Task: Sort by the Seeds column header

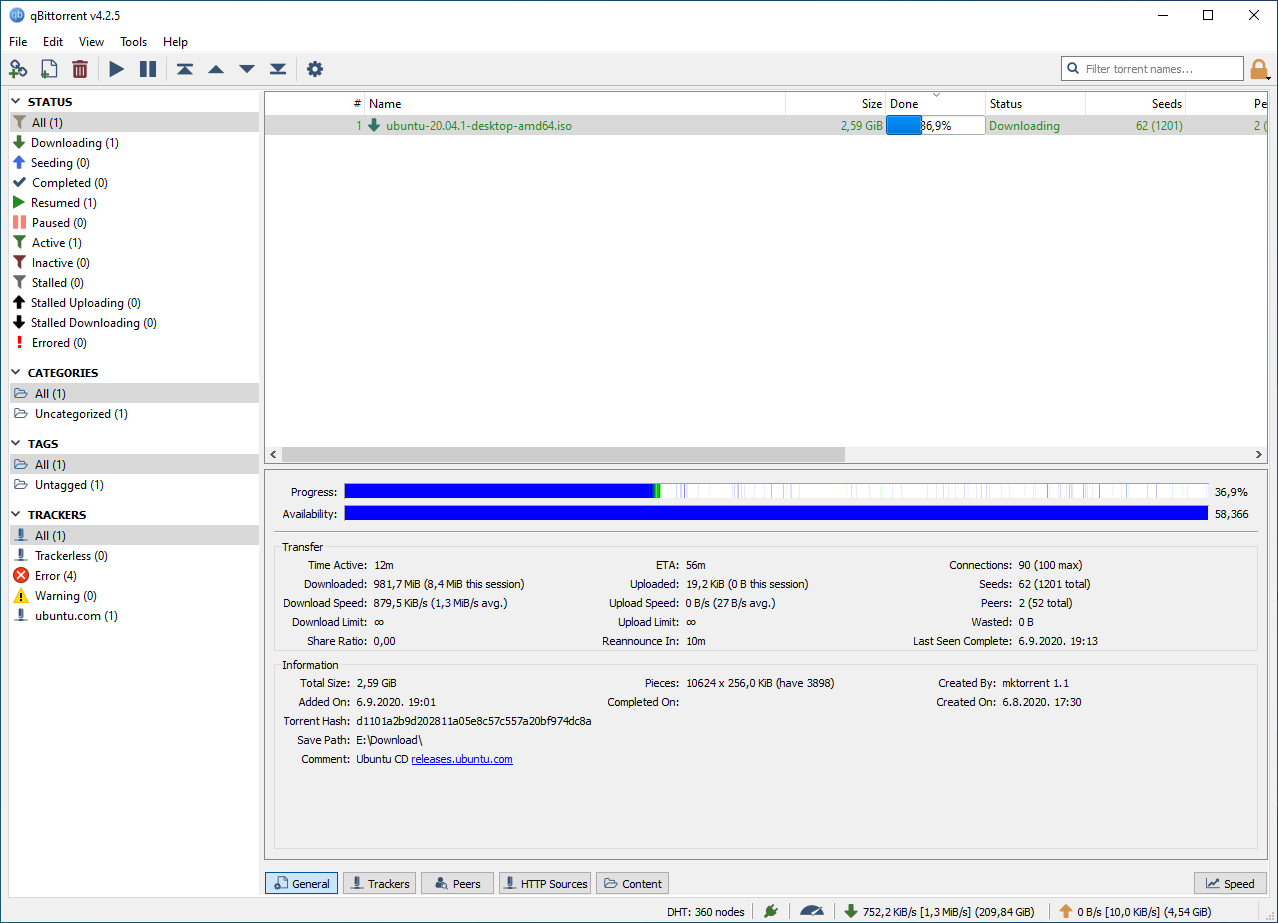Action: tap(1136, 104)
